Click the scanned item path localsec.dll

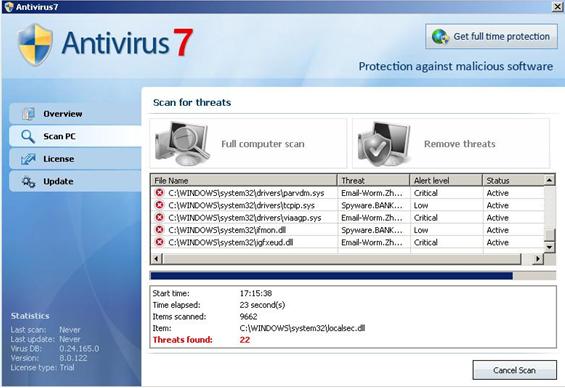pos(302,328)
